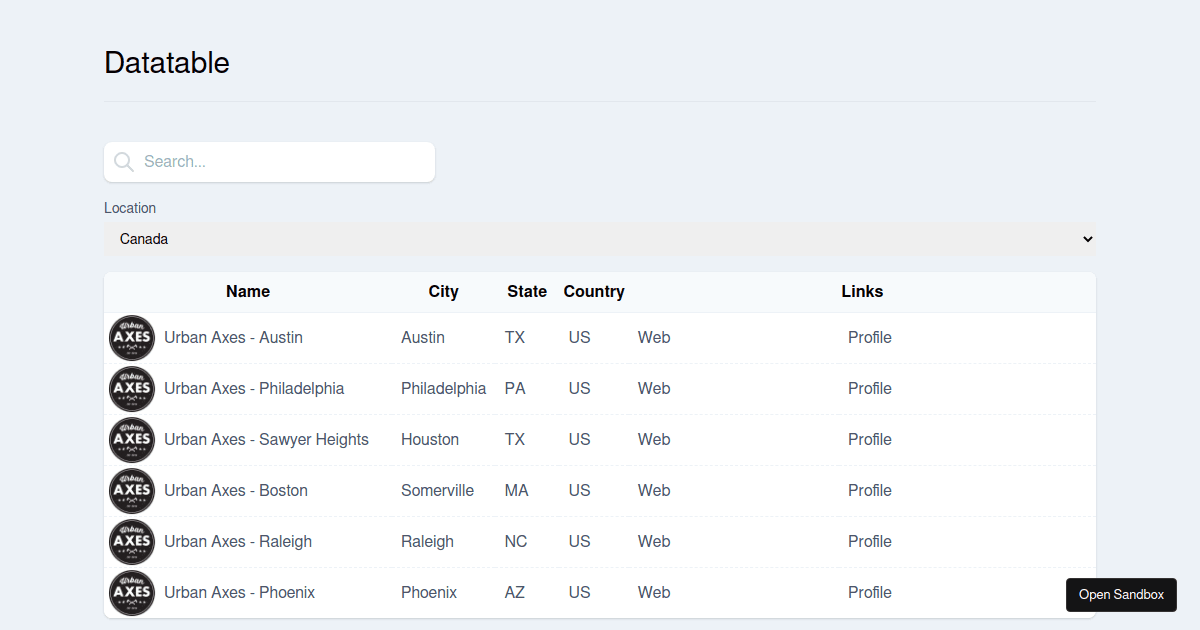Viewport: 1200px width, 630px height.
Task: Click the Country column header
Action: 594,292
